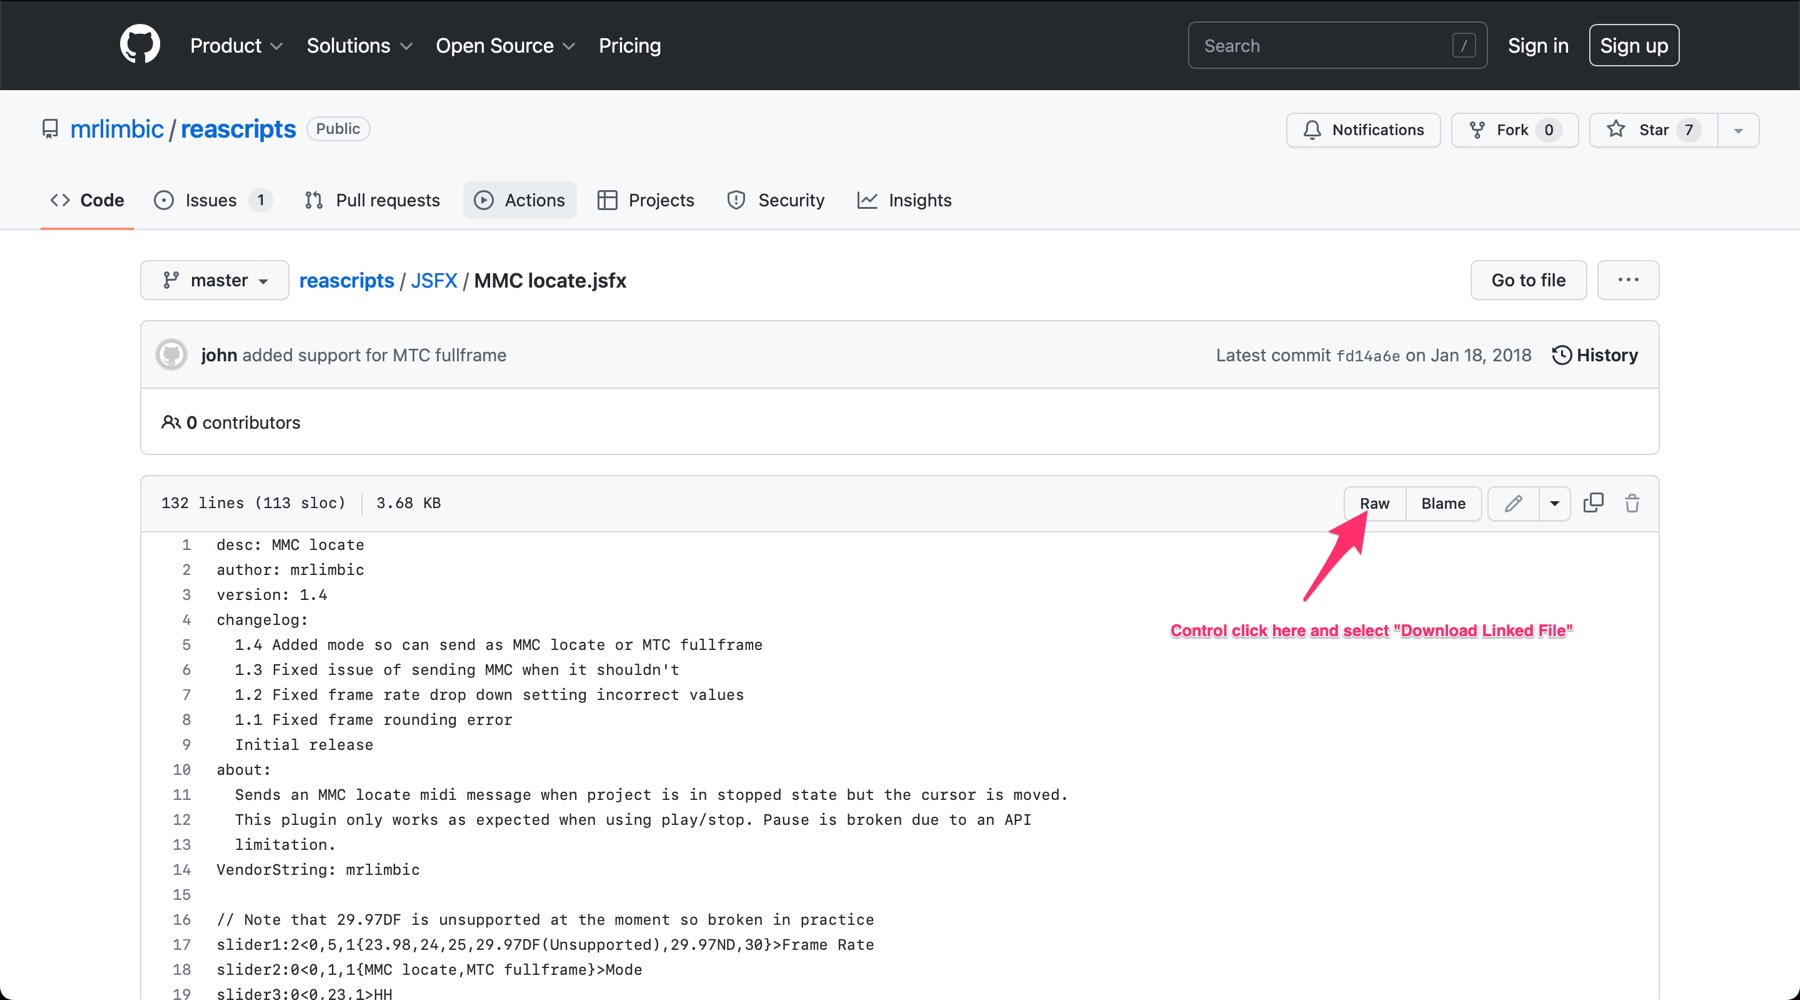Viewport: 1800px width, 1000px height.
Task: View the file History
Action: [1595, 355]
